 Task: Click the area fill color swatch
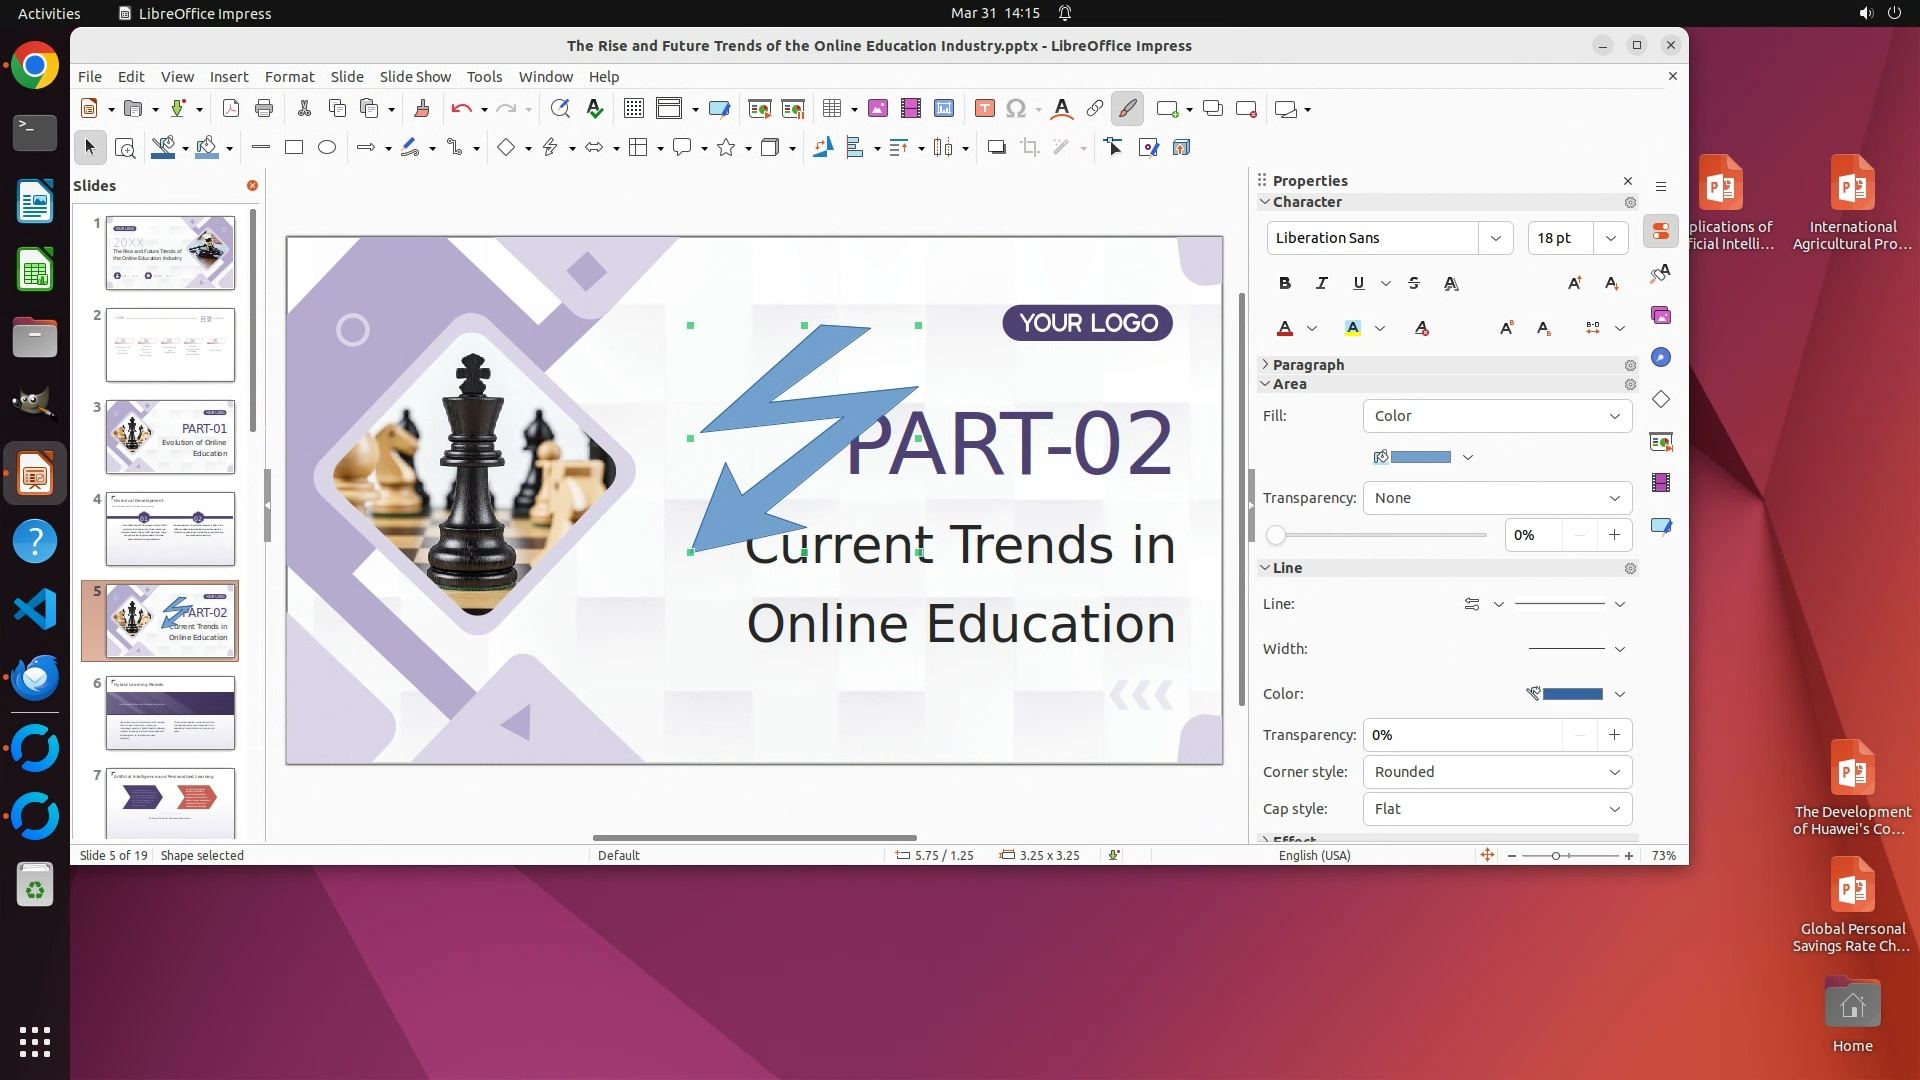[x=1420, y=457]
